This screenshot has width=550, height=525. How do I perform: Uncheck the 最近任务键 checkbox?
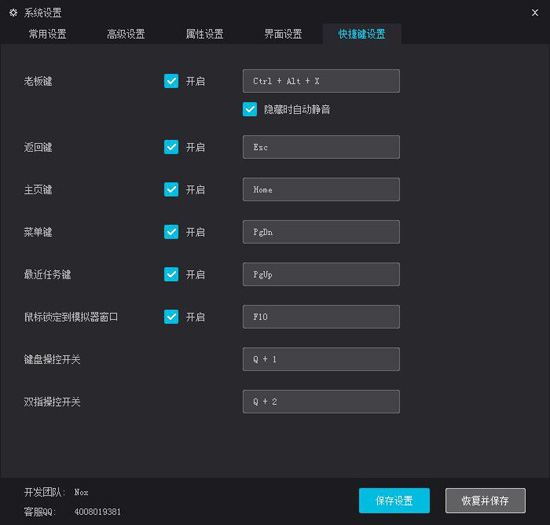[171, 274]
